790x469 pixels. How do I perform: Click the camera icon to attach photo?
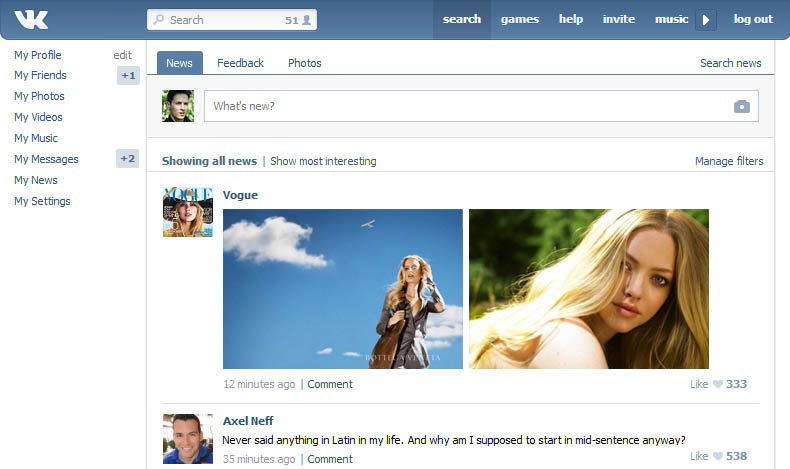coord(741,106)
